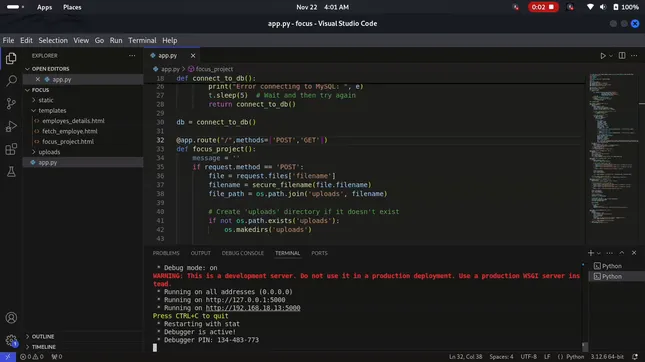Screen dimensions: 645x362
Task: Open the Help menu
Action: 169,40
